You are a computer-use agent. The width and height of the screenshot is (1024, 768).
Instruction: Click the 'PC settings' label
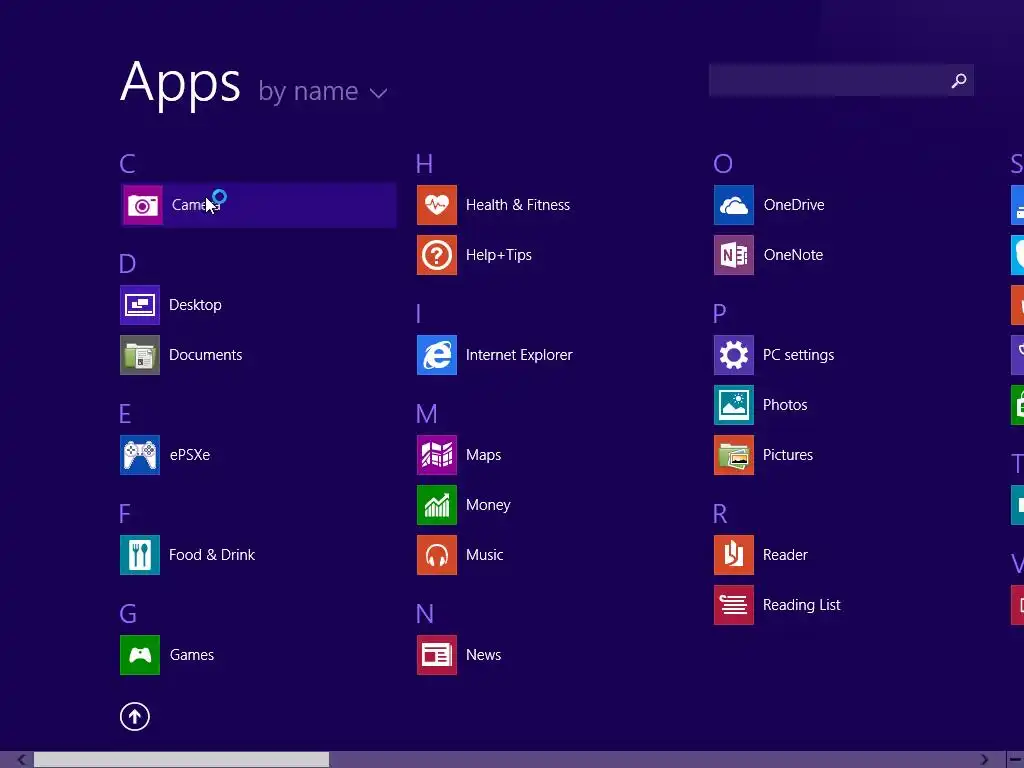click(798, 355)
